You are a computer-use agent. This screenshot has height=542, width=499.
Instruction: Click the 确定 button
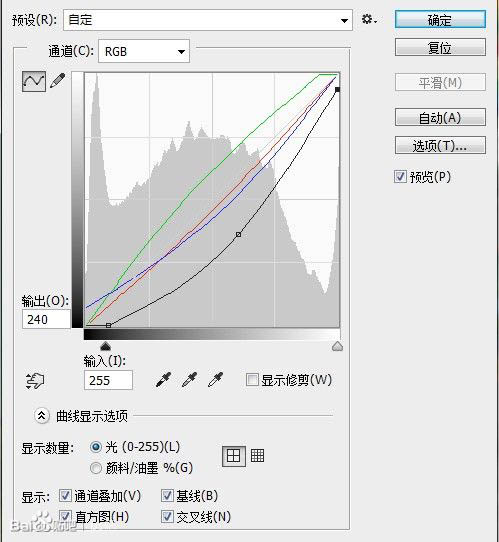[440, 19]
